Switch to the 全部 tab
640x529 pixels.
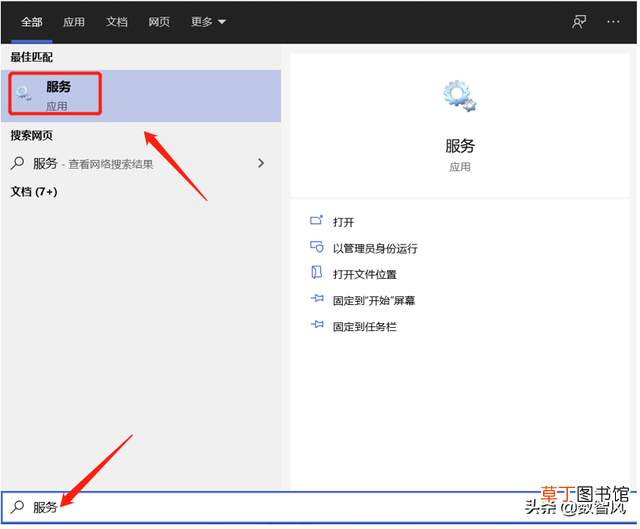tap(31, 22)
